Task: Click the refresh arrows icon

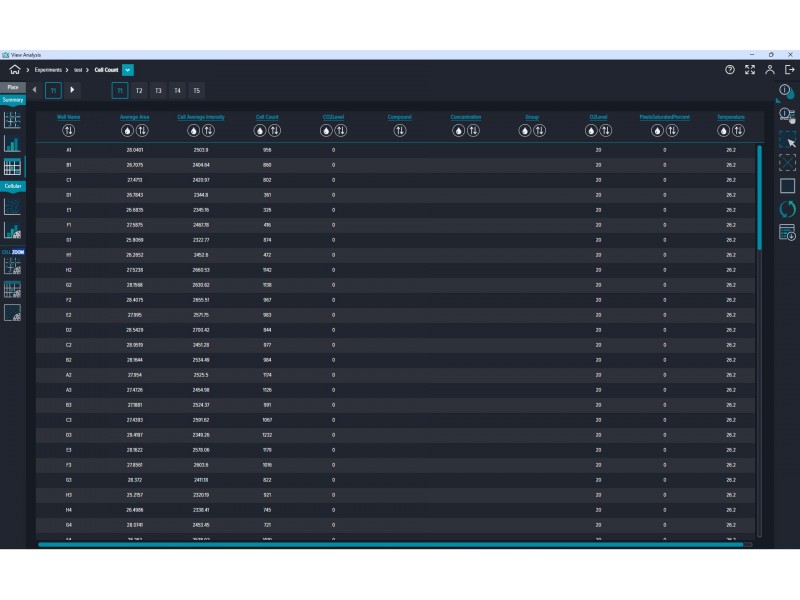Action: point(787,209)
